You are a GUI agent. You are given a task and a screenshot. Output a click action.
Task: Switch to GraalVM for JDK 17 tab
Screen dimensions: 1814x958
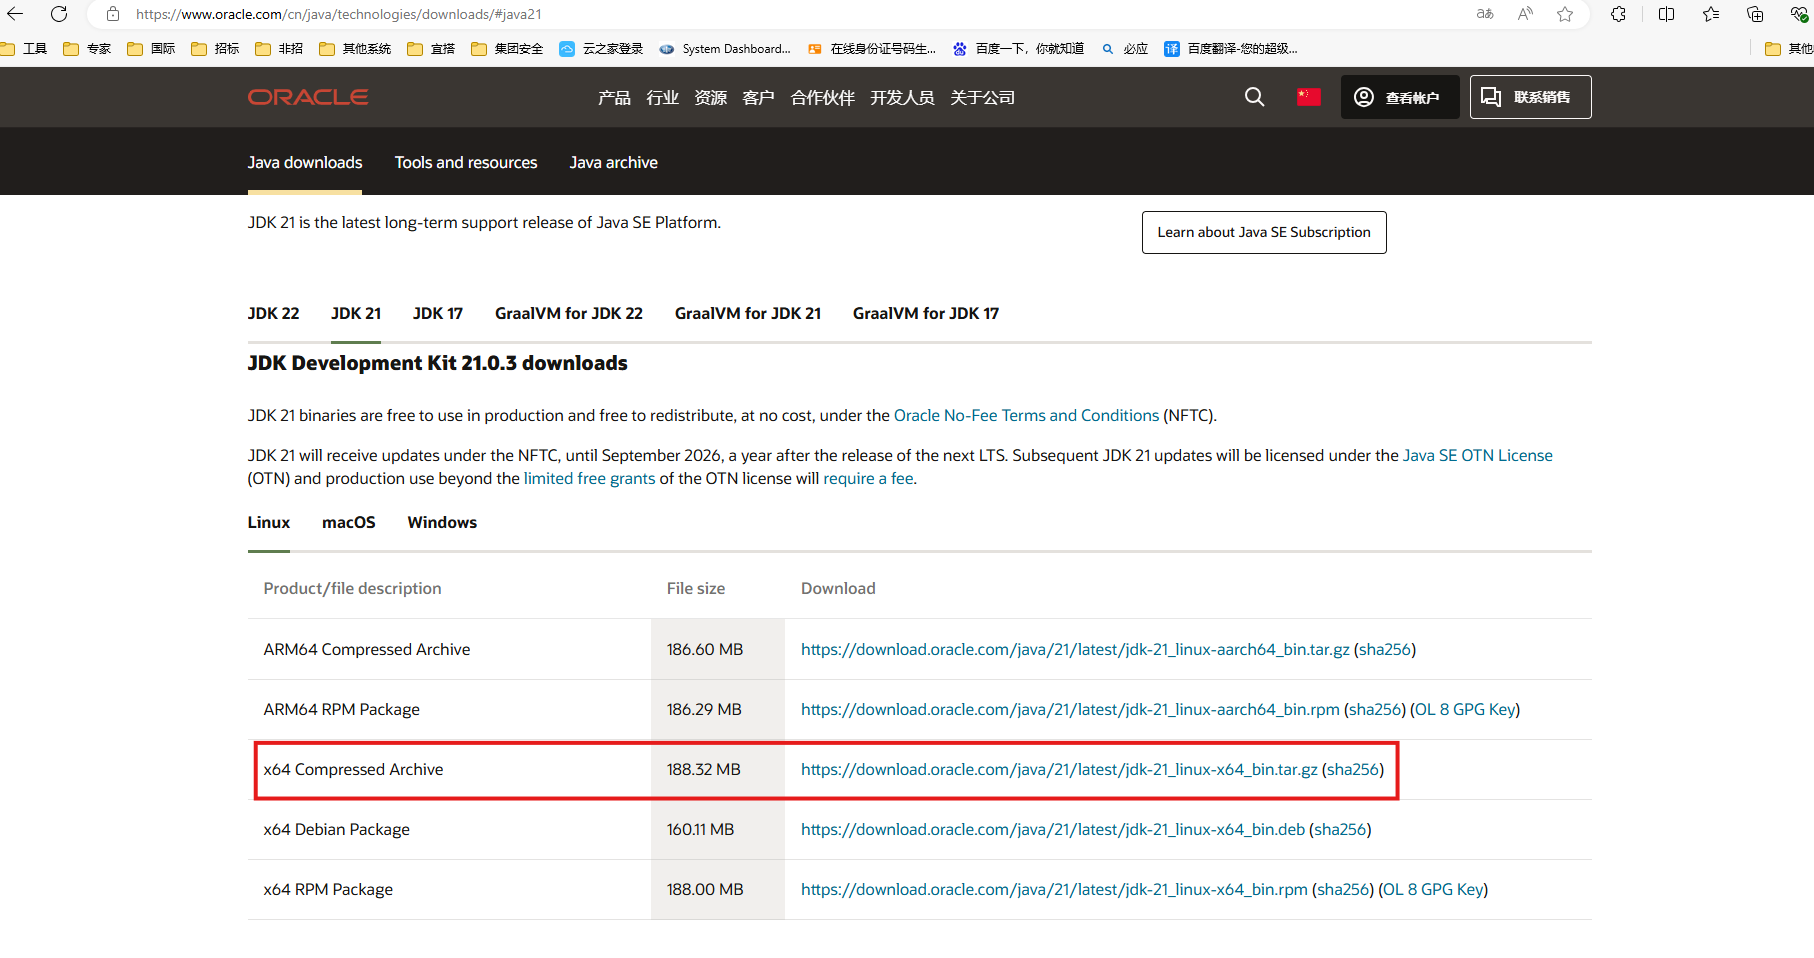click(x=926, y=313)
